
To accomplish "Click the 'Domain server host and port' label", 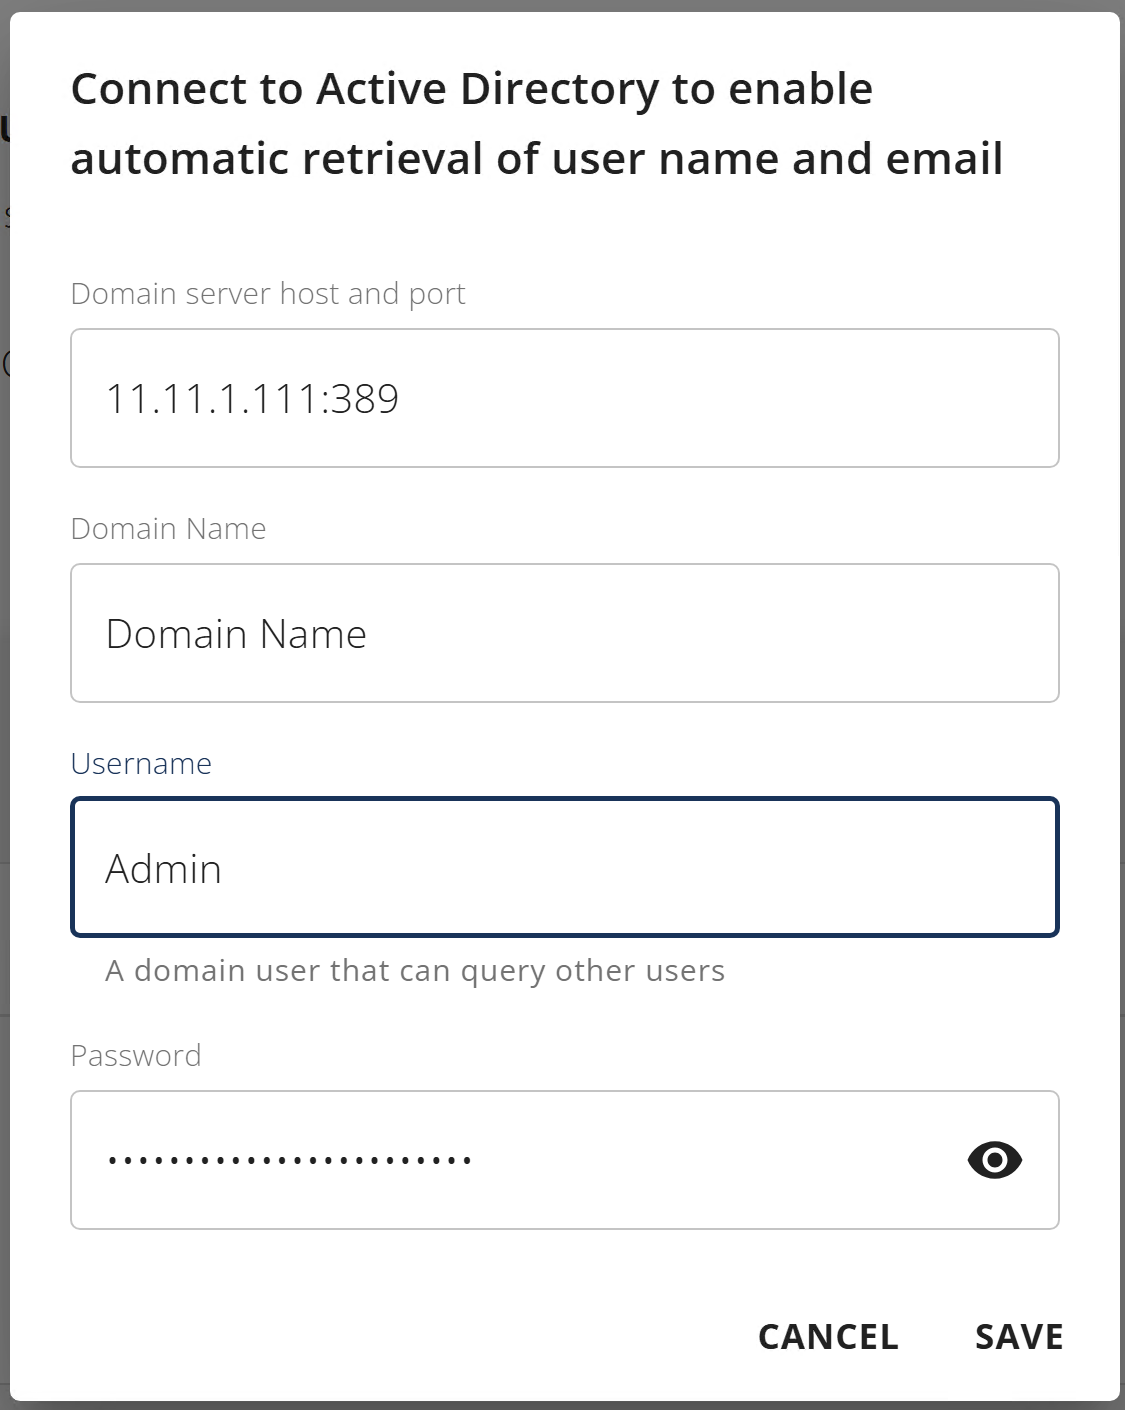I will point(268,294).
